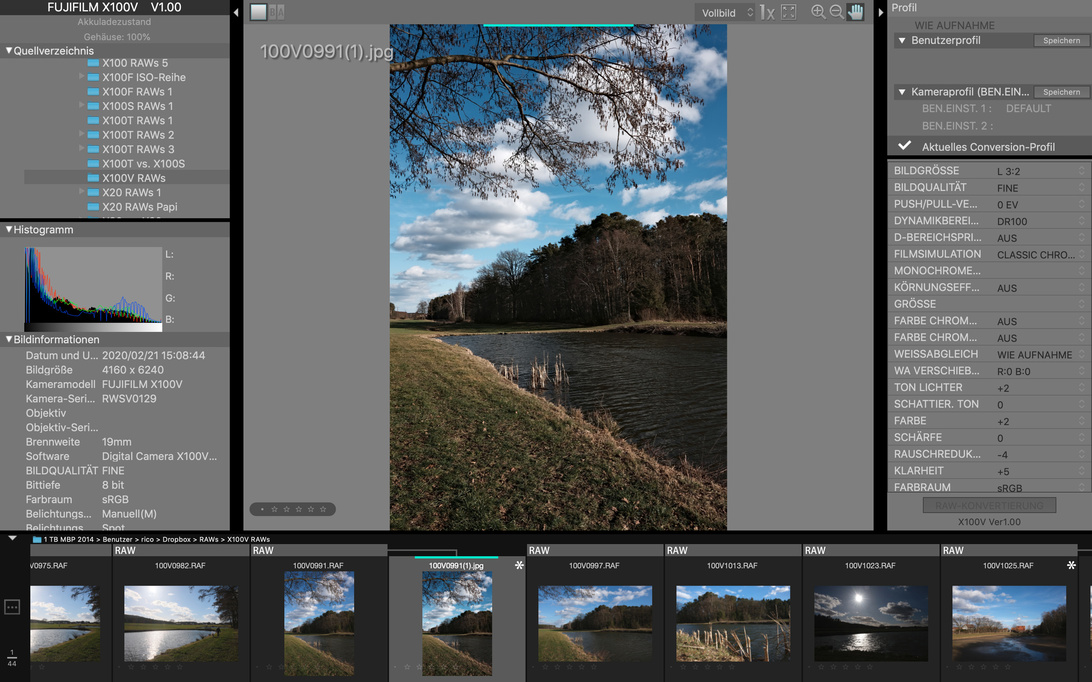Viewport: 1092px width, 682px height.
Task: Switch to before/after comparison view icon
Action: click(x=277, y=12)
